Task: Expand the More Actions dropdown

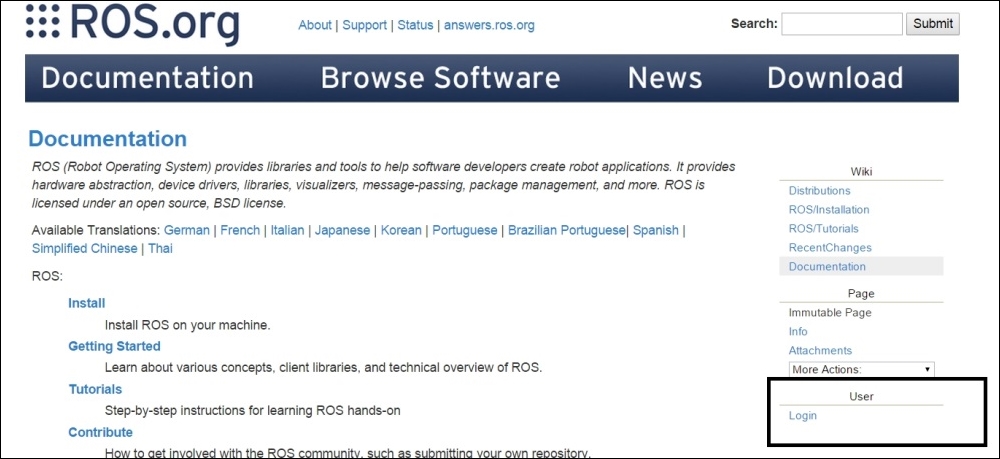Action: tap(862, 369)
